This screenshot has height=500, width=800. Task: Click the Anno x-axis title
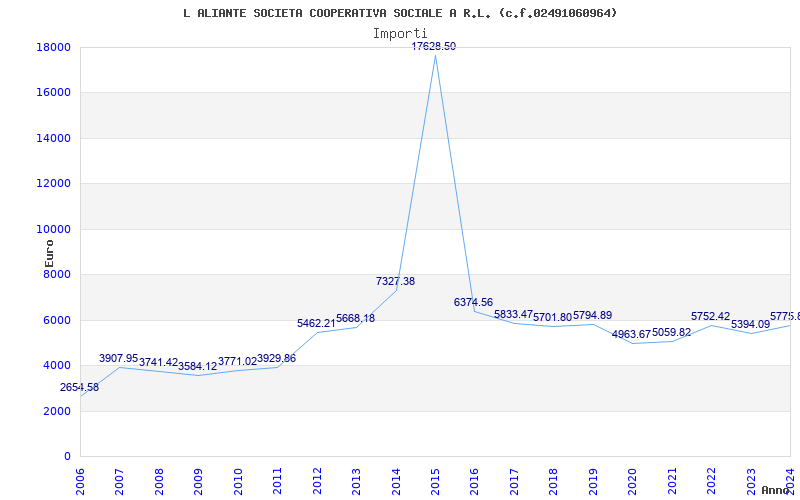pyautogui.click(x=776, y=490)
